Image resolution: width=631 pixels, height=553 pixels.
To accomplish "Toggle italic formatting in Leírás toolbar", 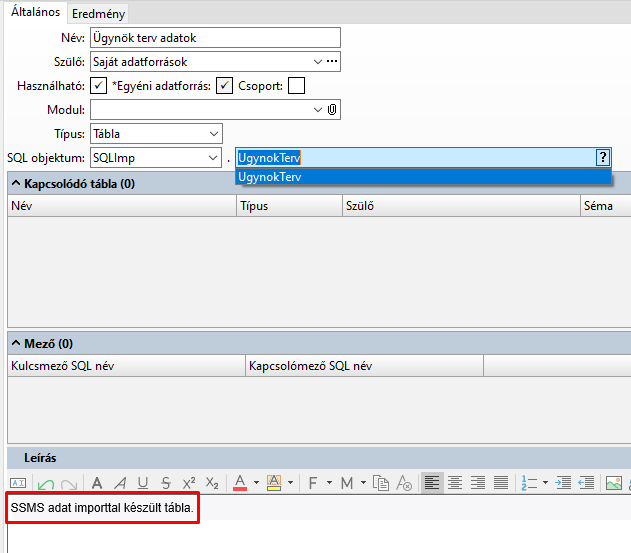I will [x=120, y=483].
